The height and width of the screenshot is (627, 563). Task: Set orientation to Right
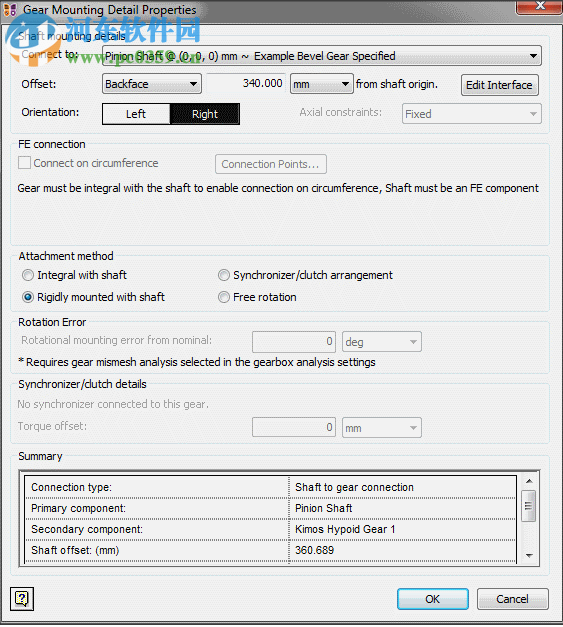point(205,114)
